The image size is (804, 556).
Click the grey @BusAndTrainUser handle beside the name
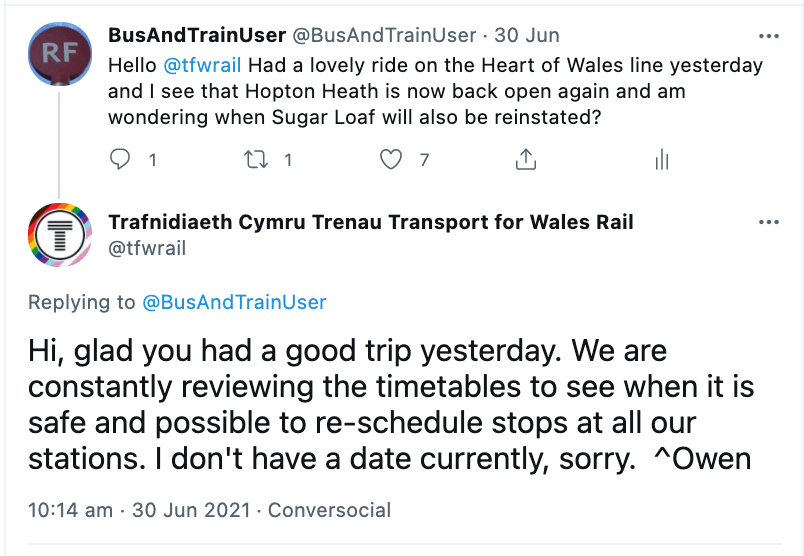click(x=383, y=36)
